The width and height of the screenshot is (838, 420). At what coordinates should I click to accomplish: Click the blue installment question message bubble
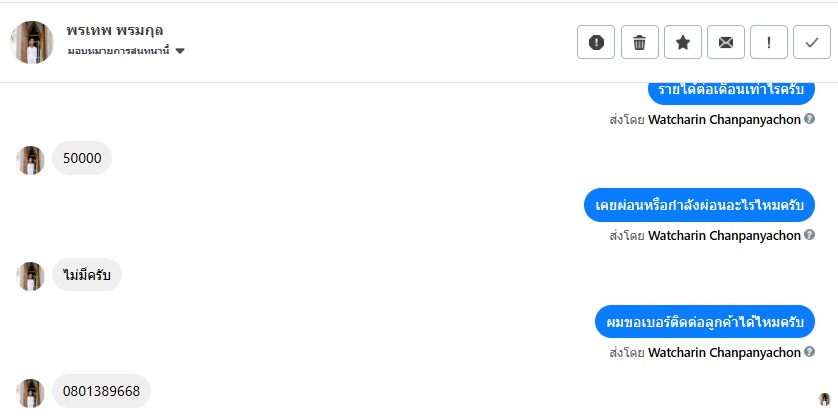click(699, 205)
